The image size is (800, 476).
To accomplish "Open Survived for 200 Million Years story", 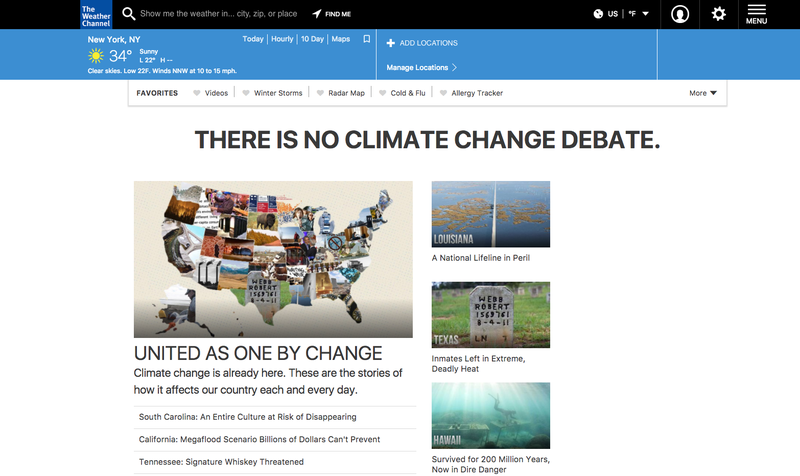I will [x=490, y=464].
